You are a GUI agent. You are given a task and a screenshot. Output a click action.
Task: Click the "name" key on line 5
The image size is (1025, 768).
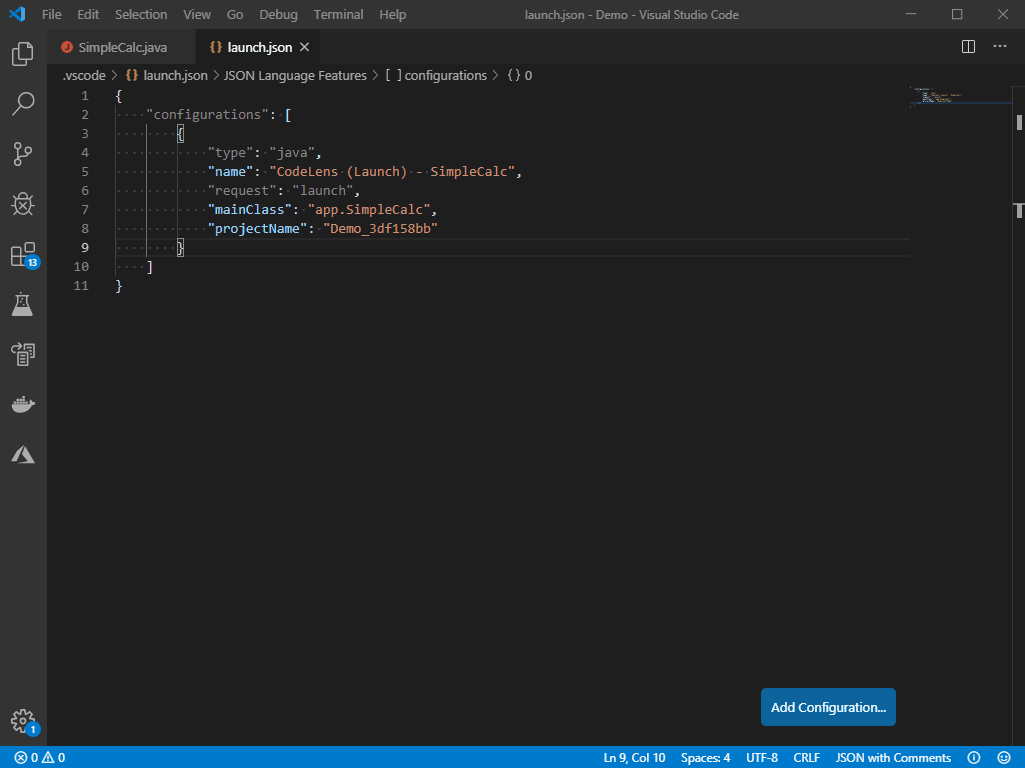[230, 171]
